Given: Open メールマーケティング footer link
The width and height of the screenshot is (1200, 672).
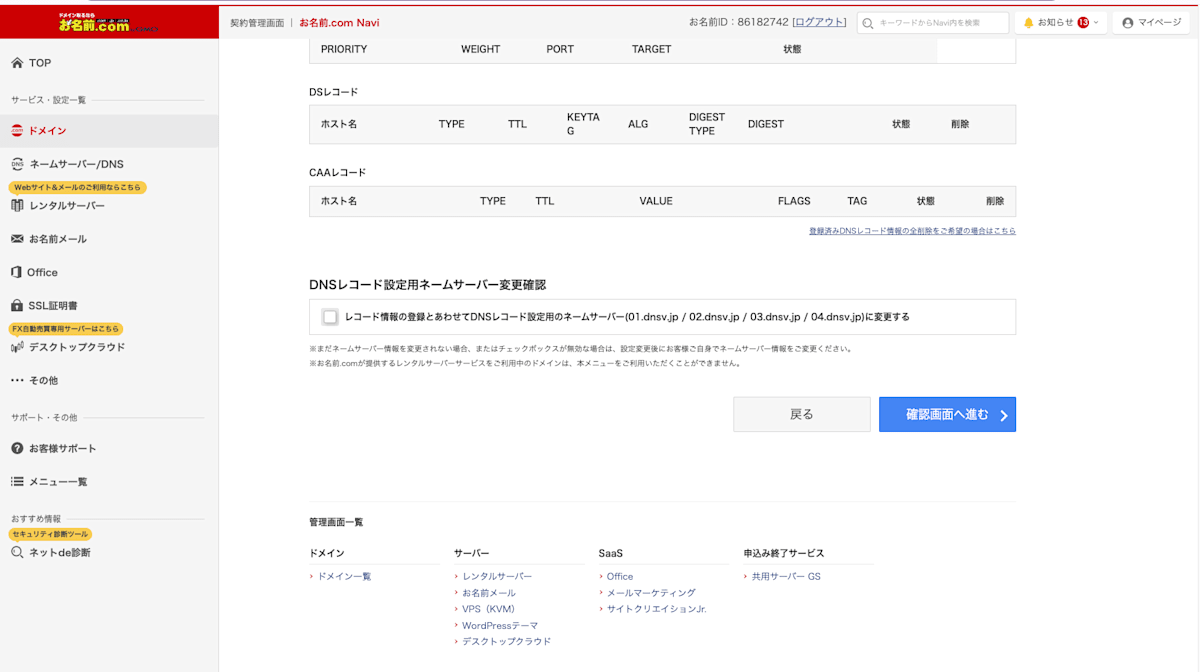Looking at the screenshot, I should (651, 593).
